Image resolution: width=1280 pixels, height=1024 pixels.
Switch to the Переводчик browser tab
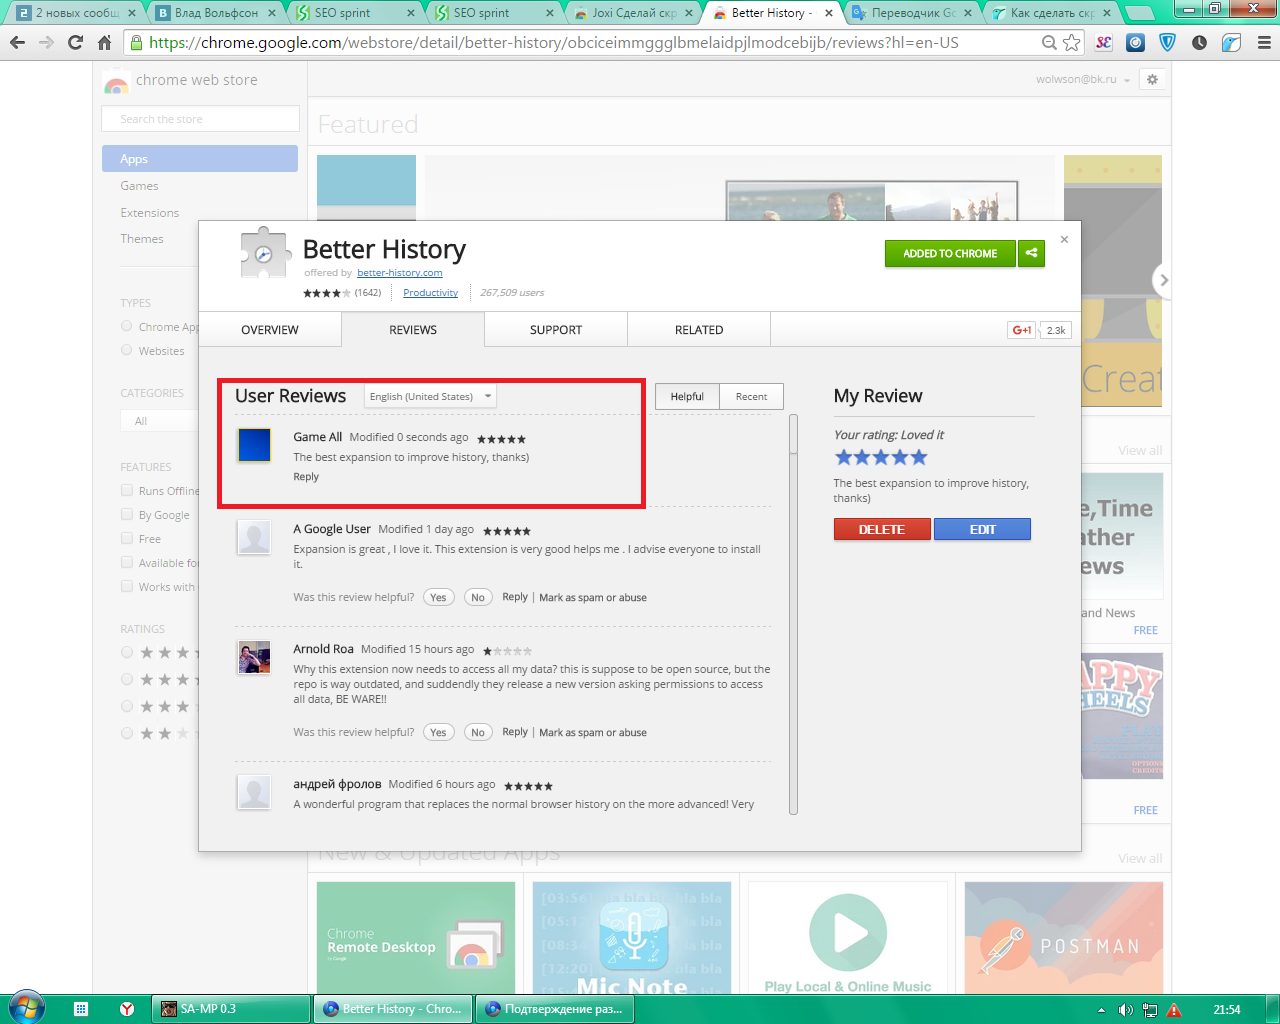pyautogui.click(x=912, y=13)
